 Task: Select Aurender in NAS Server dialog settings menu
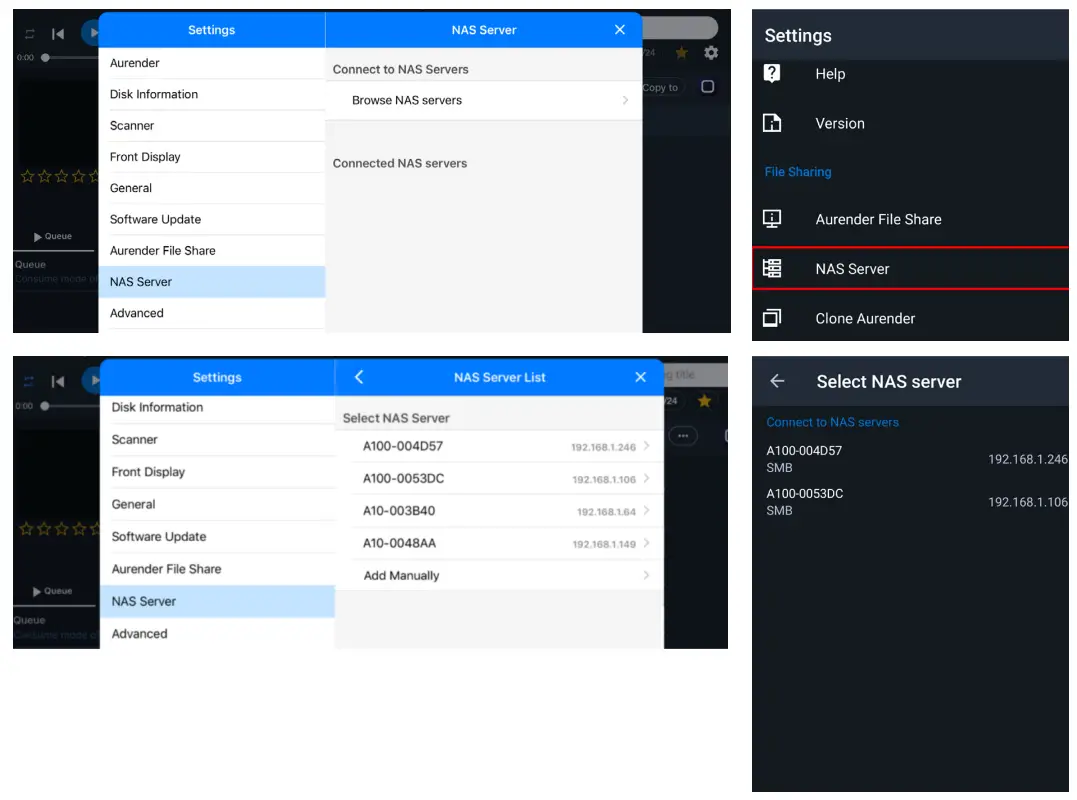pos(212,63)
